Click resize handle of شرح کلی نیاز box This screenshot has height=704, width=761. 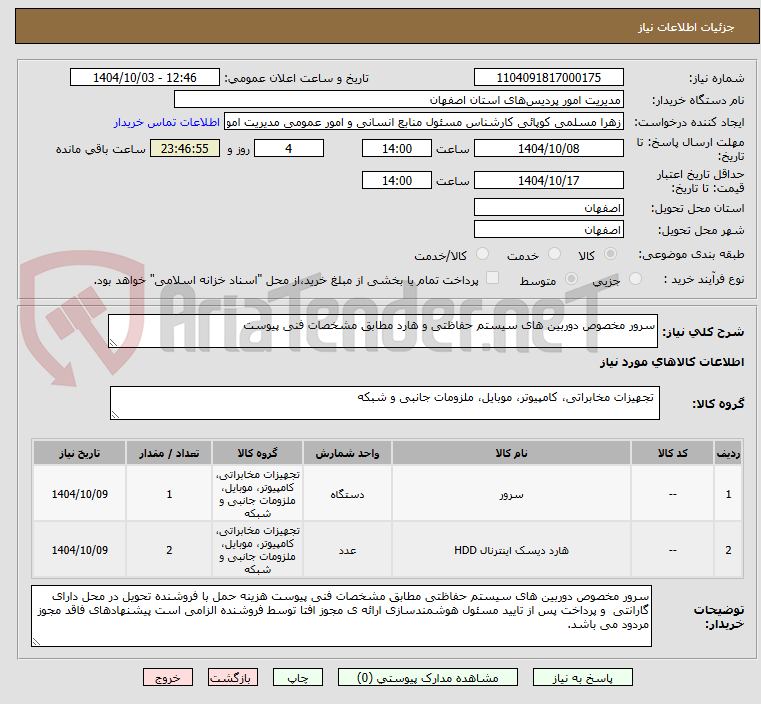pos(114,343)
